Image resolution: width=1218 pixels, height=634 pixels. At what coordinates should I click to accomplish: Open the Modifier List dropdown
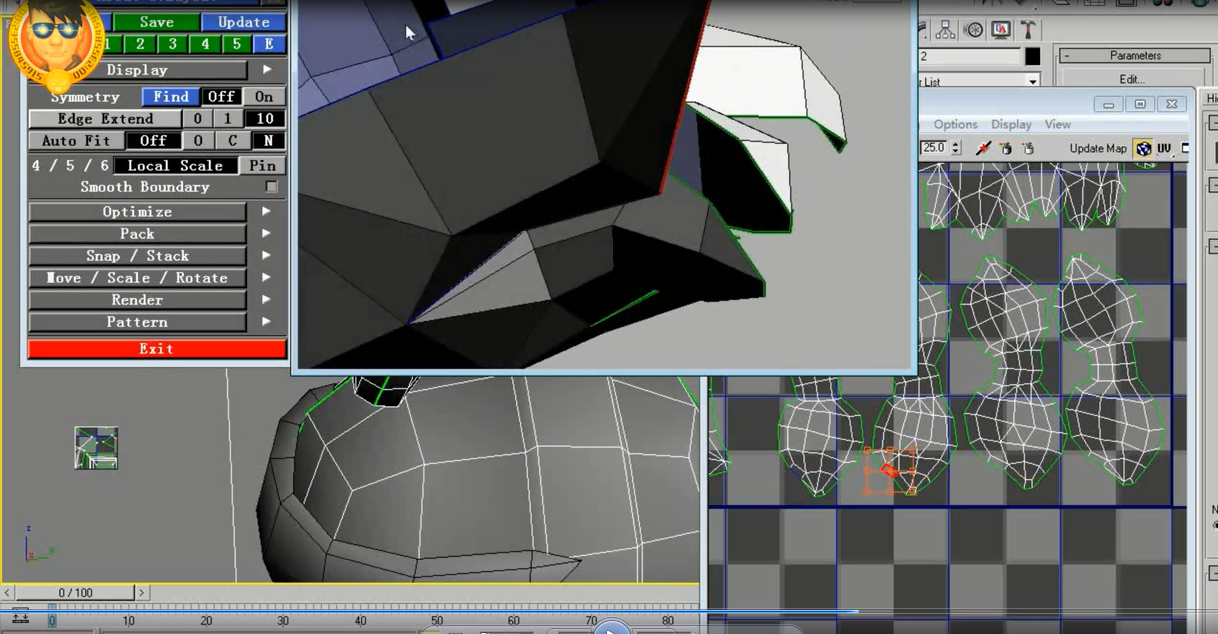[x=1033, y=81]
